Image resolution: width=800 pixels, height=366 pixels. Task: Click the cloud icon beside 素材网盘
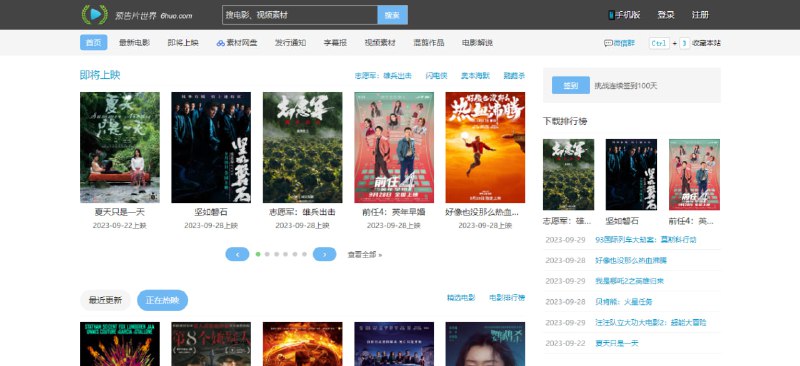(x=220, y=43)
